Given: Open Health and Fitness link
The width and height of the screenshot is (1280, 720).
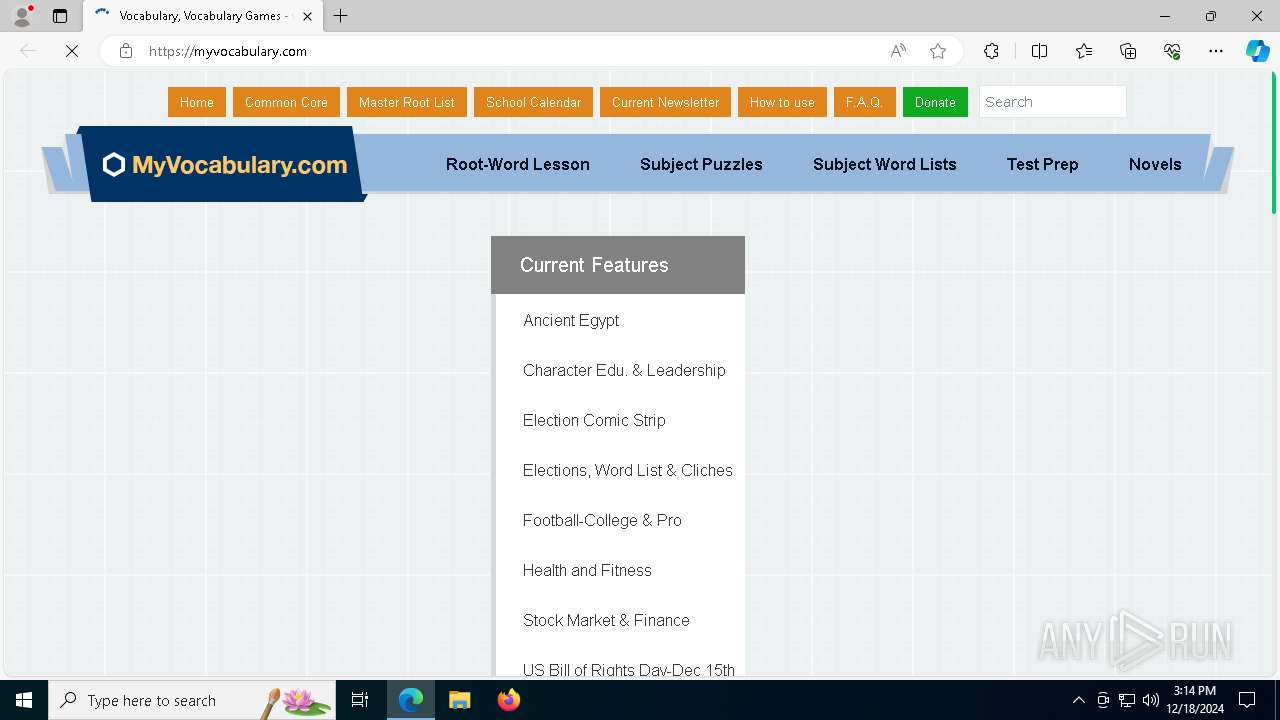Looking at the screenshot, I should point(587,570).
